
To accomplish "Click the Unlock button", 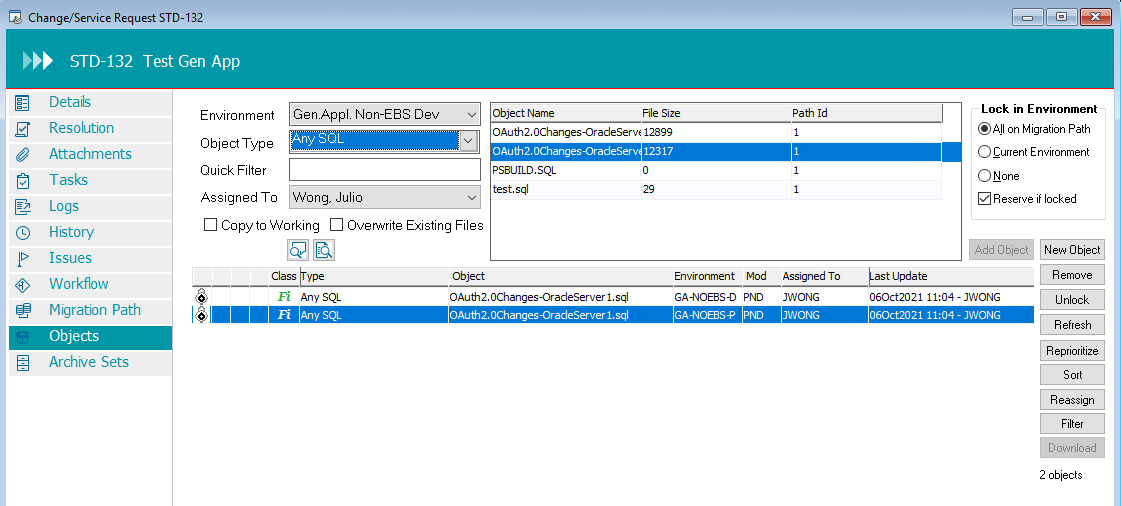I will (1072, 300).
